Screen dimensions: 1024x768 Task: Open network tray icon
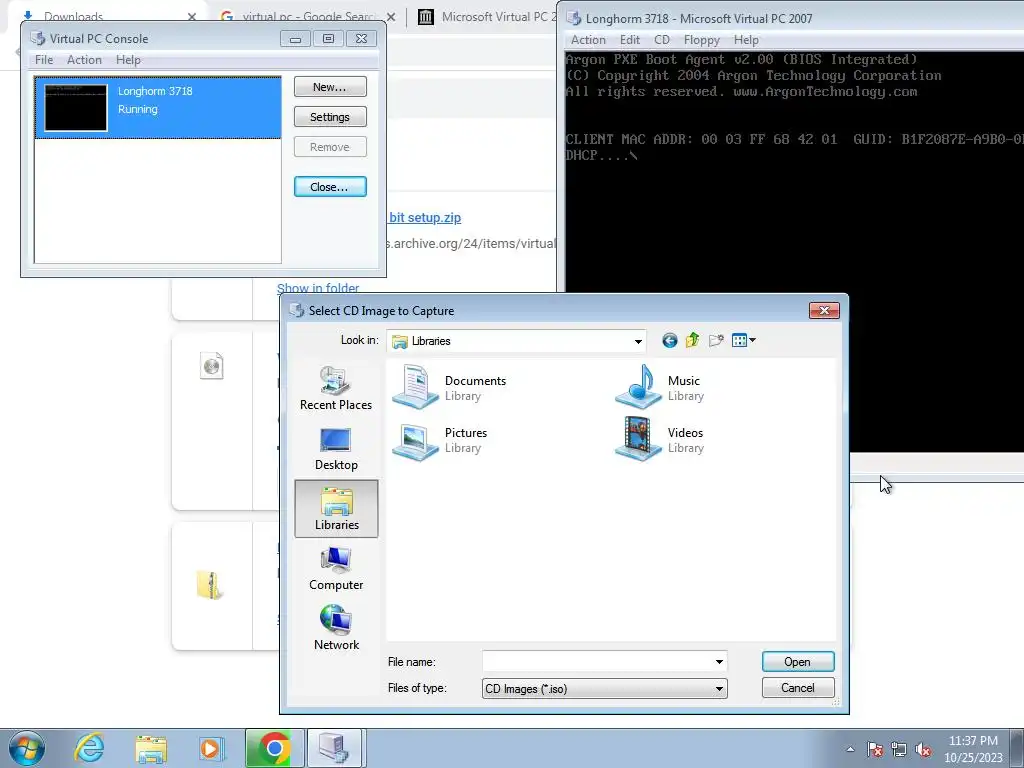click(899, 749)
